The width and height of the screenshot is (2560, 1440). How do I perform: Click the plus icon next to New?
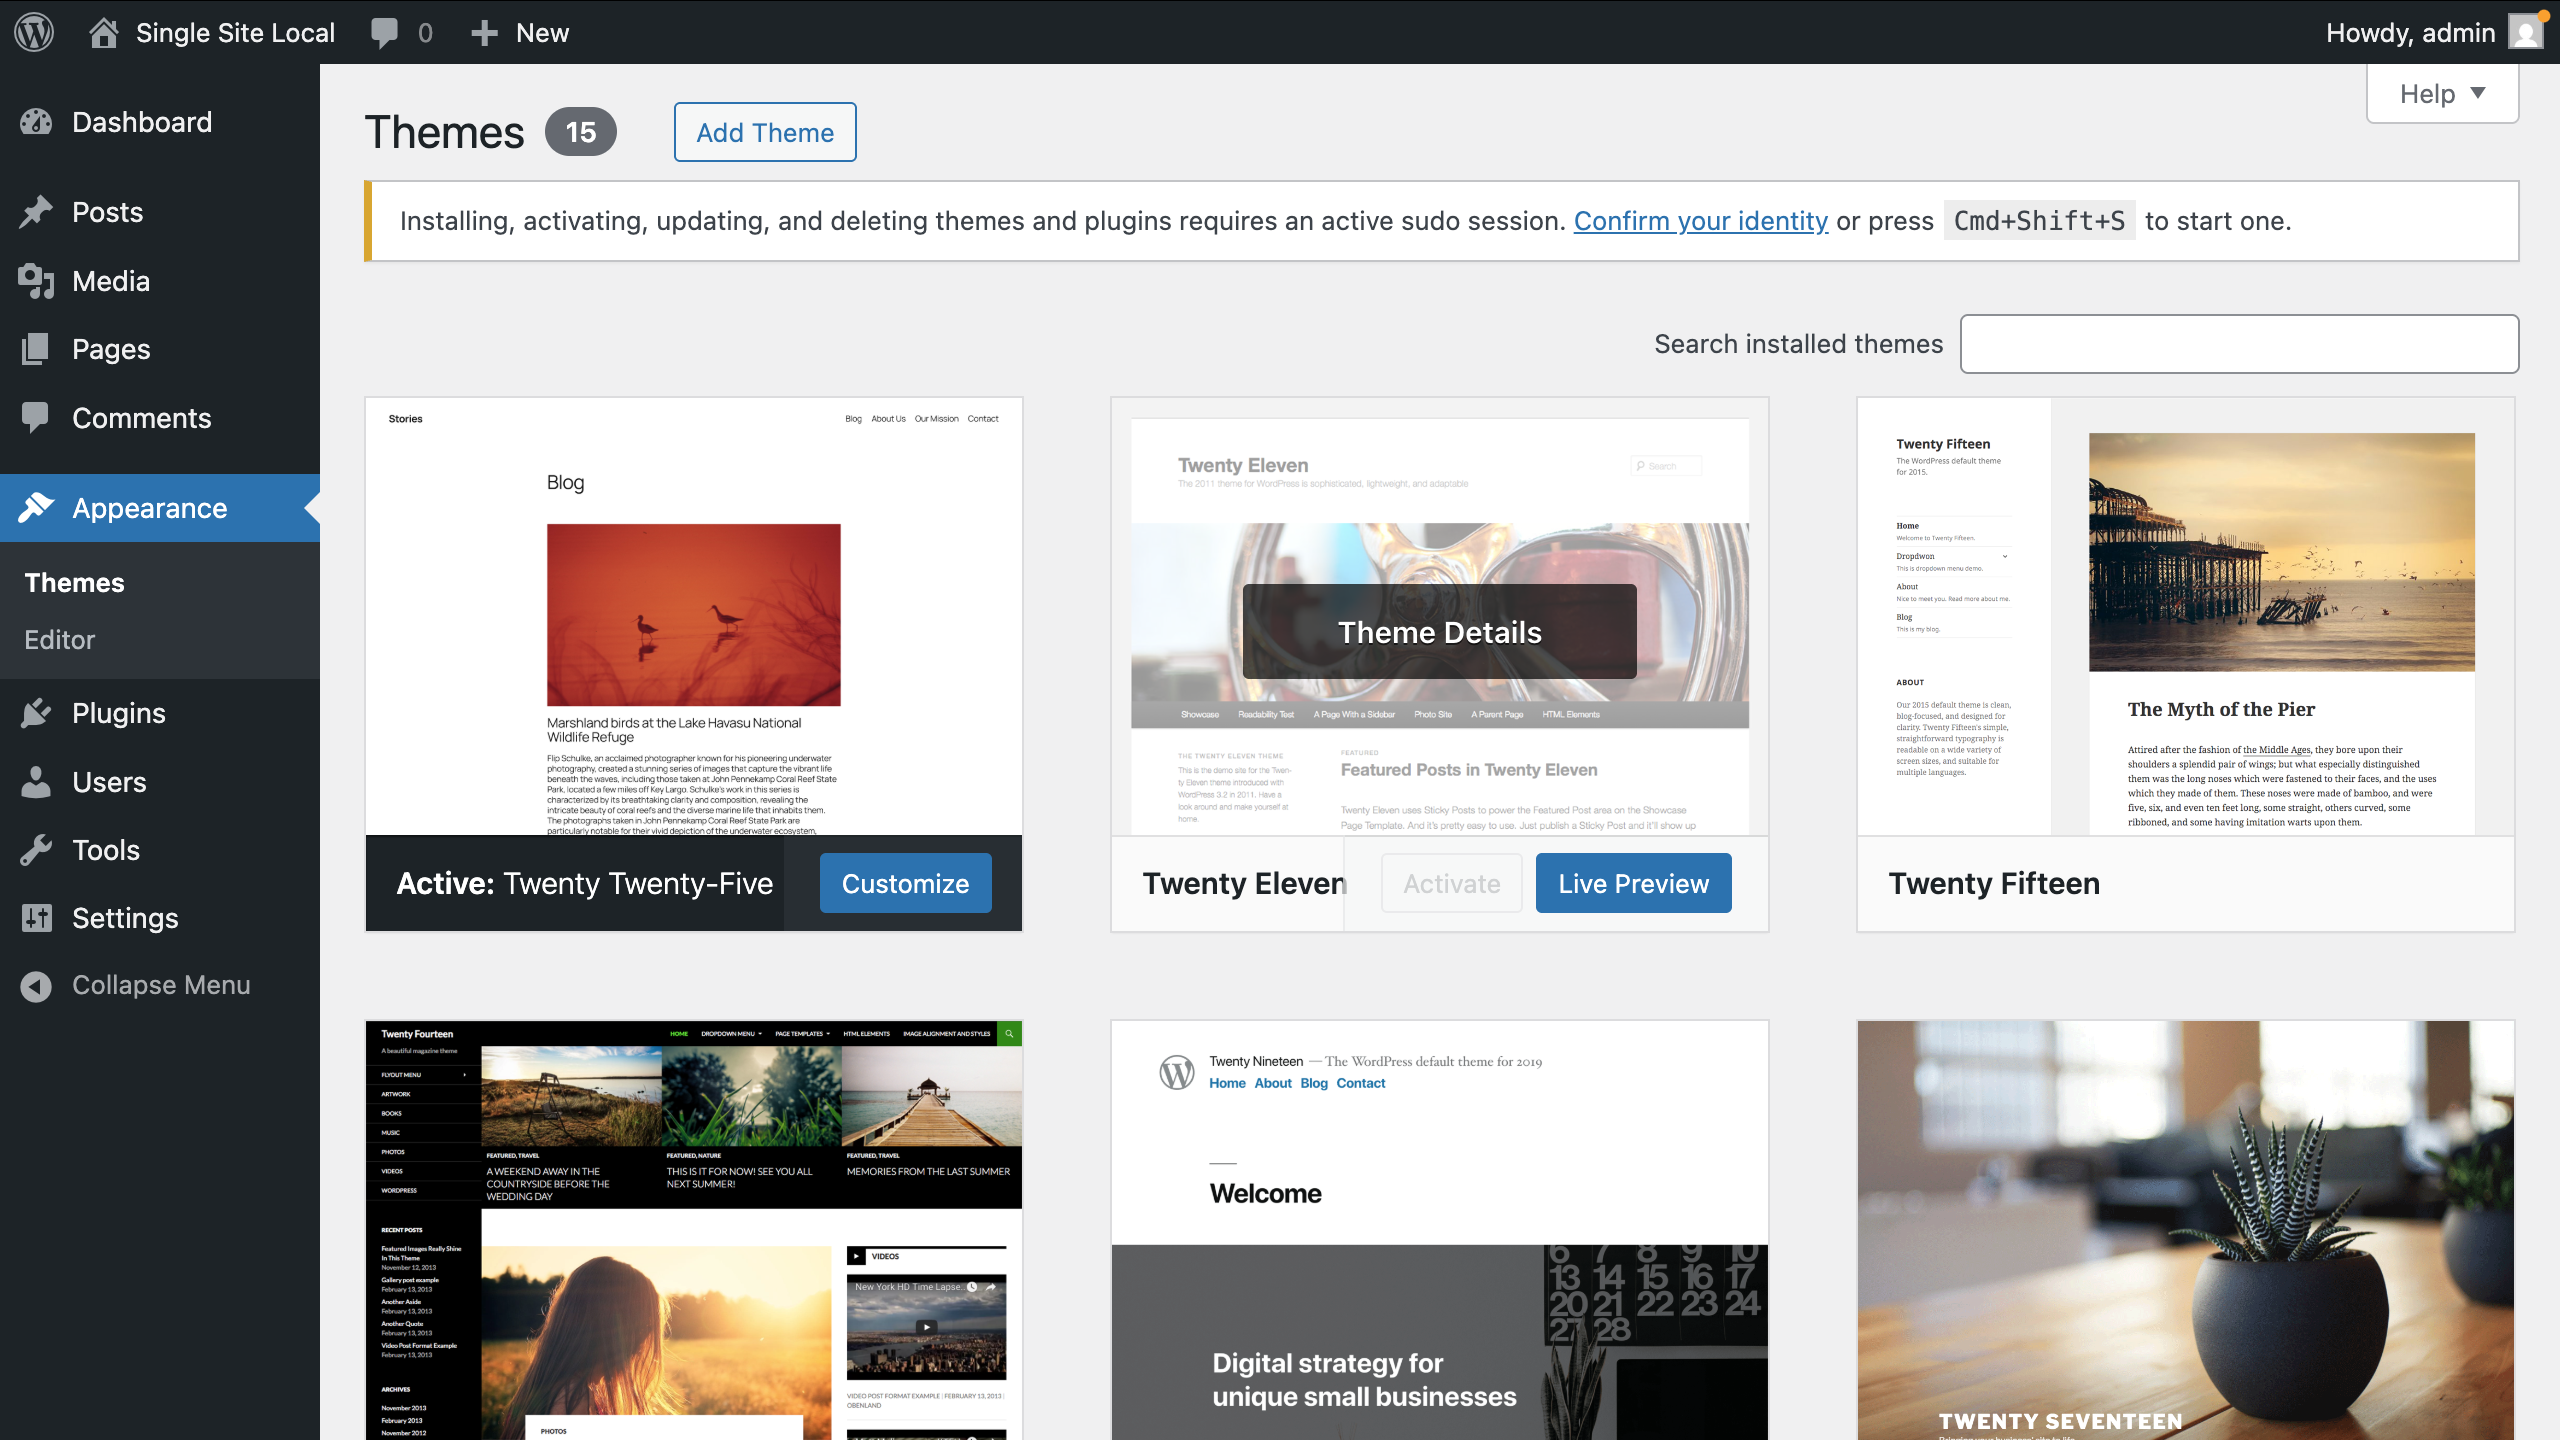tap(484, 33)
